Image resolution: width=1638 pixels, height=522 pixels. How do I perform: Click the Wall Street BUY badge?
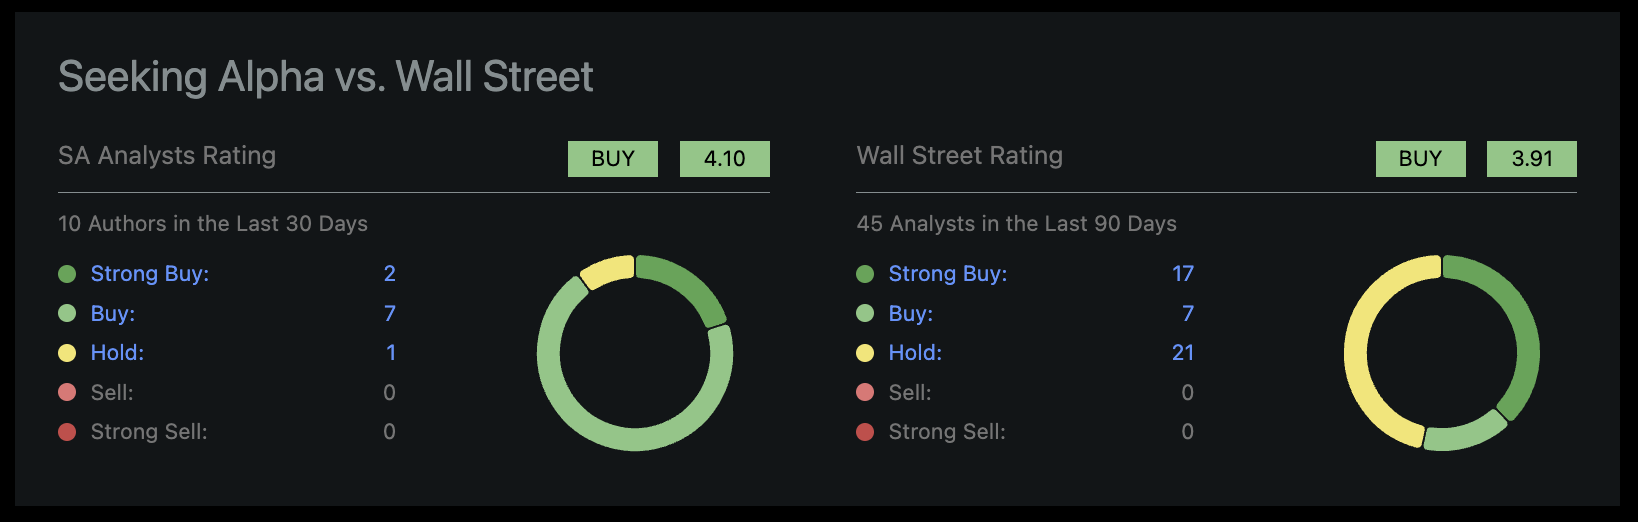point(1420,159)
